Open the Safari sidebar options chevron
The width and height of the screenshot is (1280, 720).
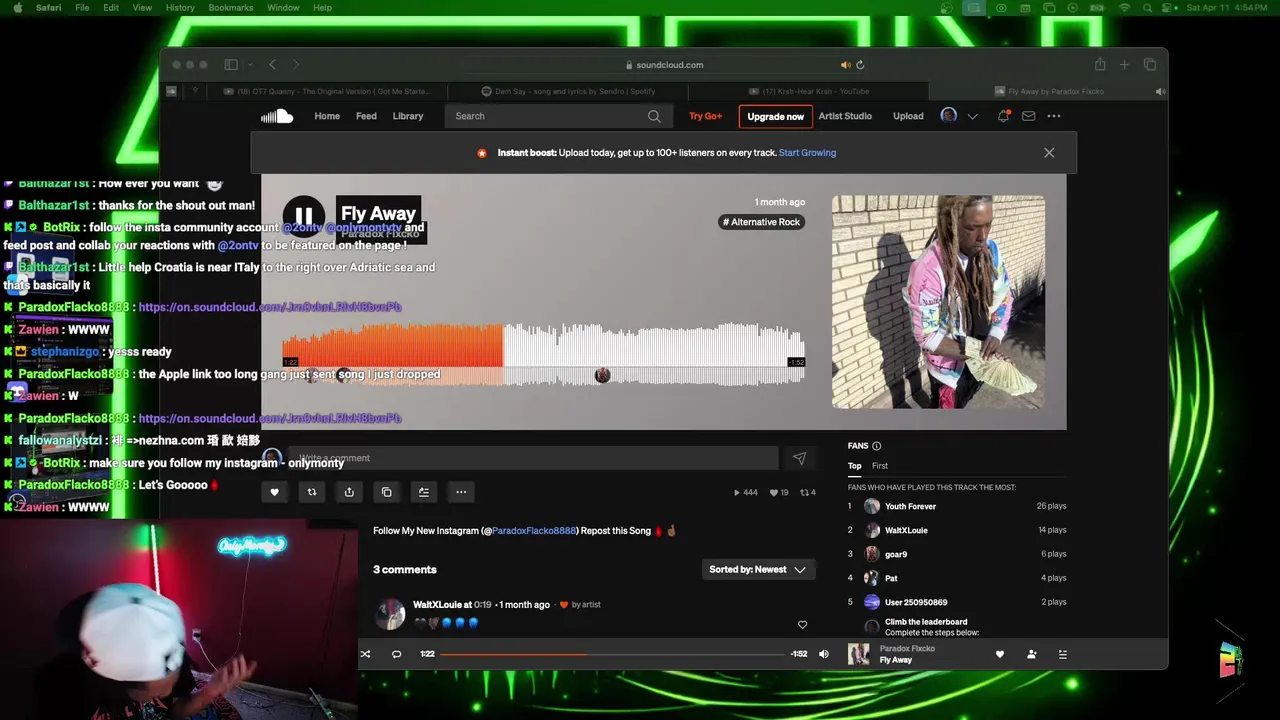click(250, 65)
